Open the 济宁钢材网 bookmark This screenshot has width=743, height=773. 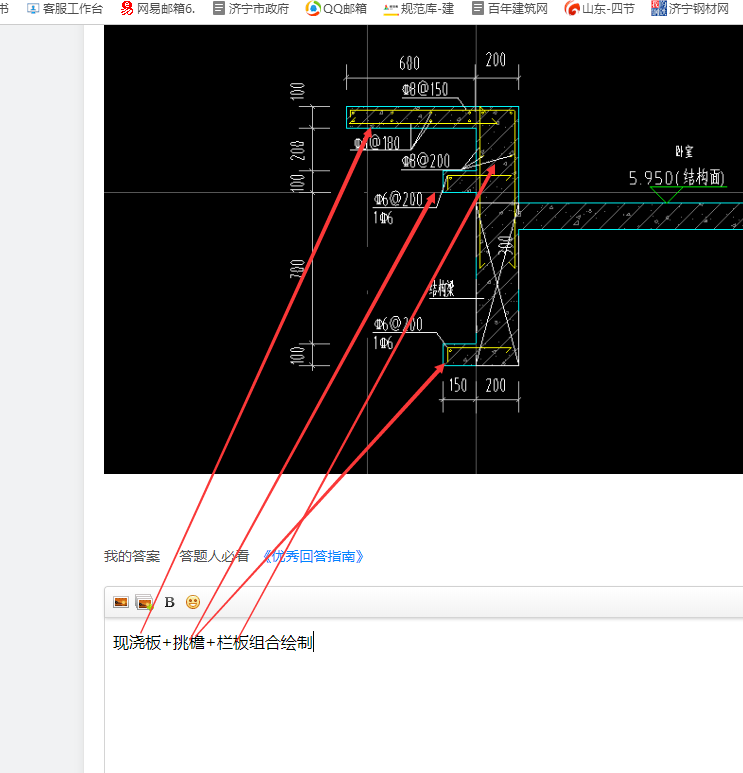pyautogui.click(x=690, y=8)
